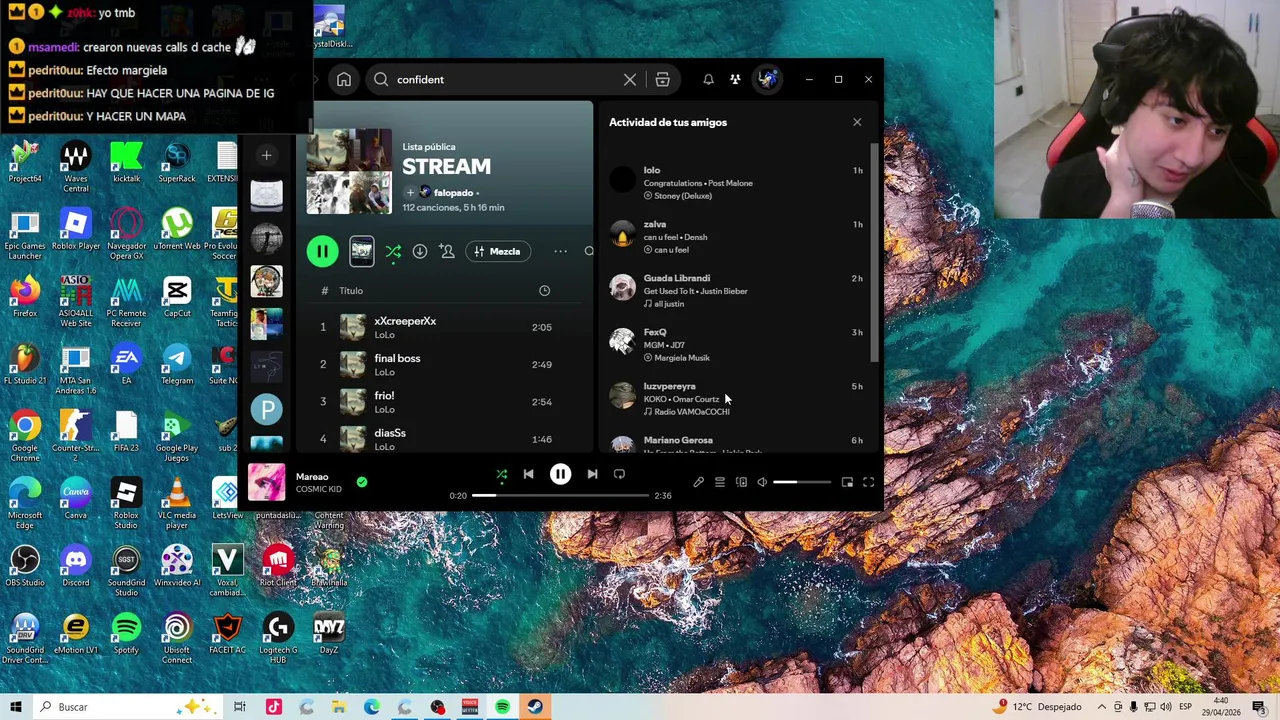
Task: Open the OBS Studio desktop shortcut
Action: [x=25, y=566]
